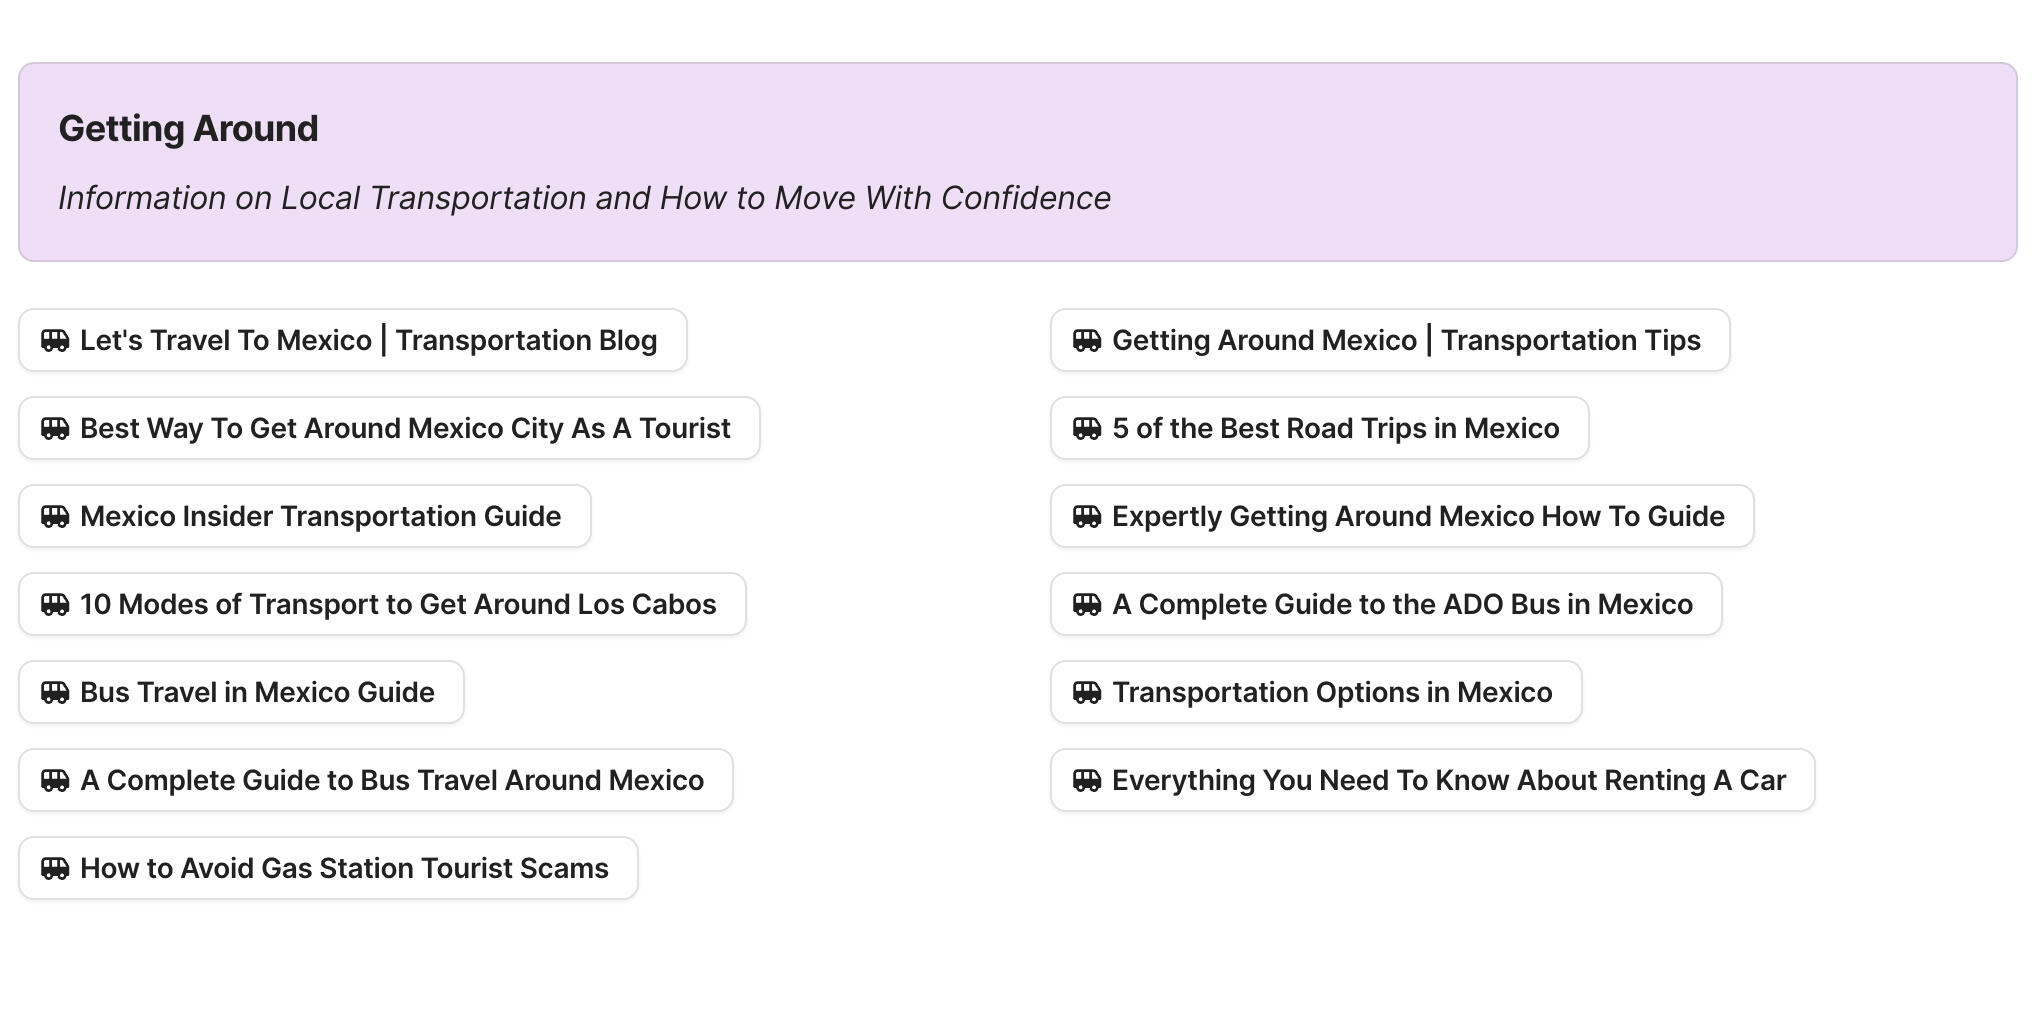Click bus icon next to Mexico Insider Transportation Guide
The height and width of the screenshot is (1032, 2036).
[55, 517]
